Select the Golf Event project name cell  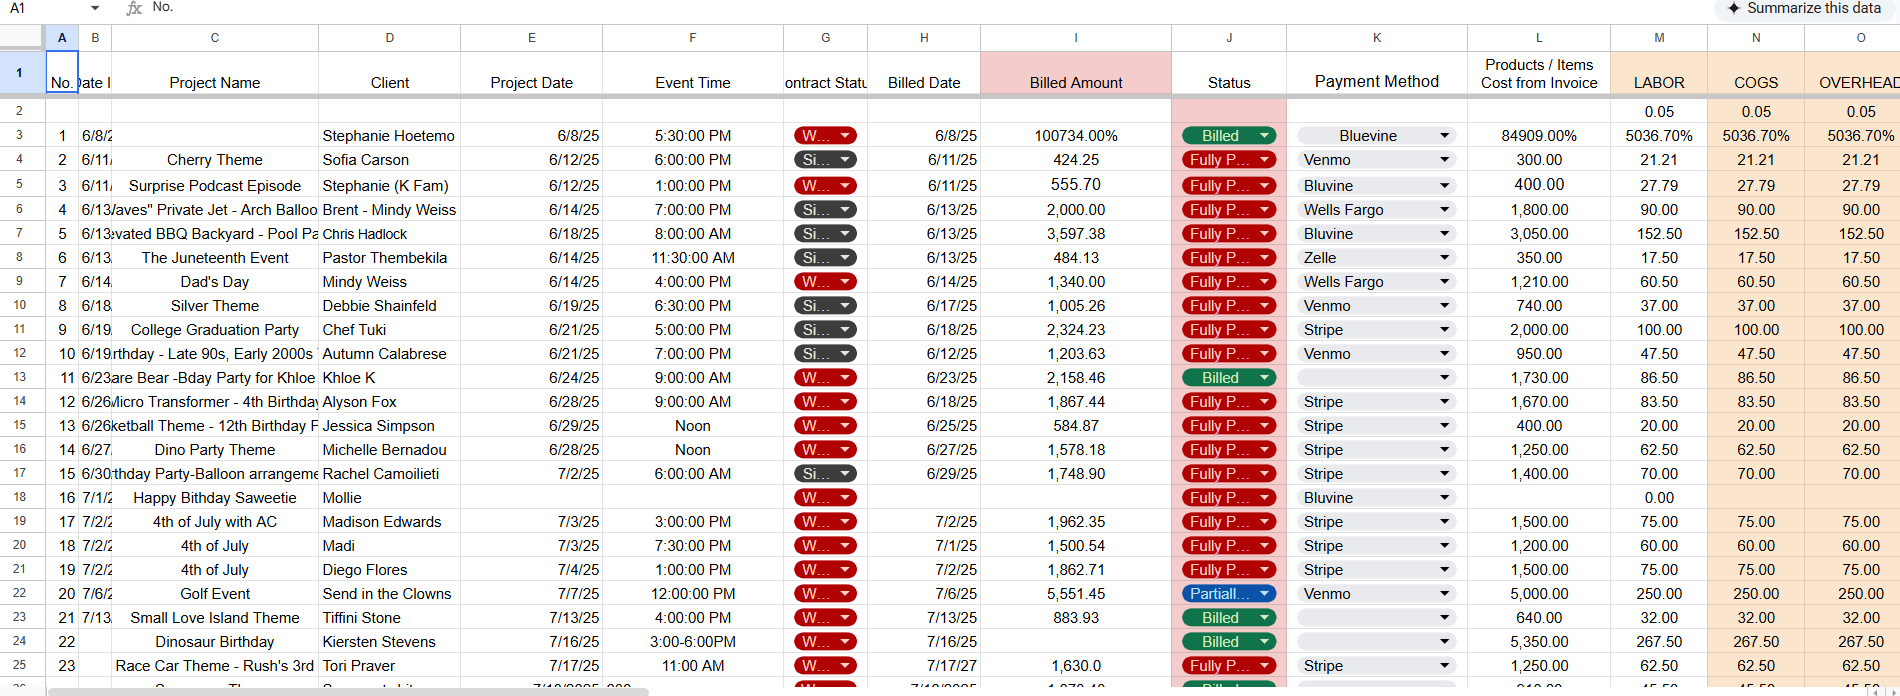click(x=215, y=594)
